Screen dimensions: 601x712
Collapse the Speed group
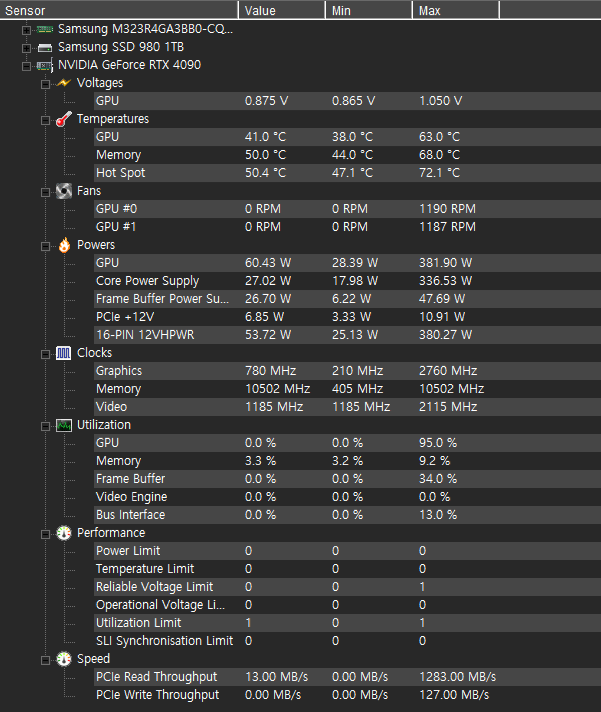coord(45,660)
